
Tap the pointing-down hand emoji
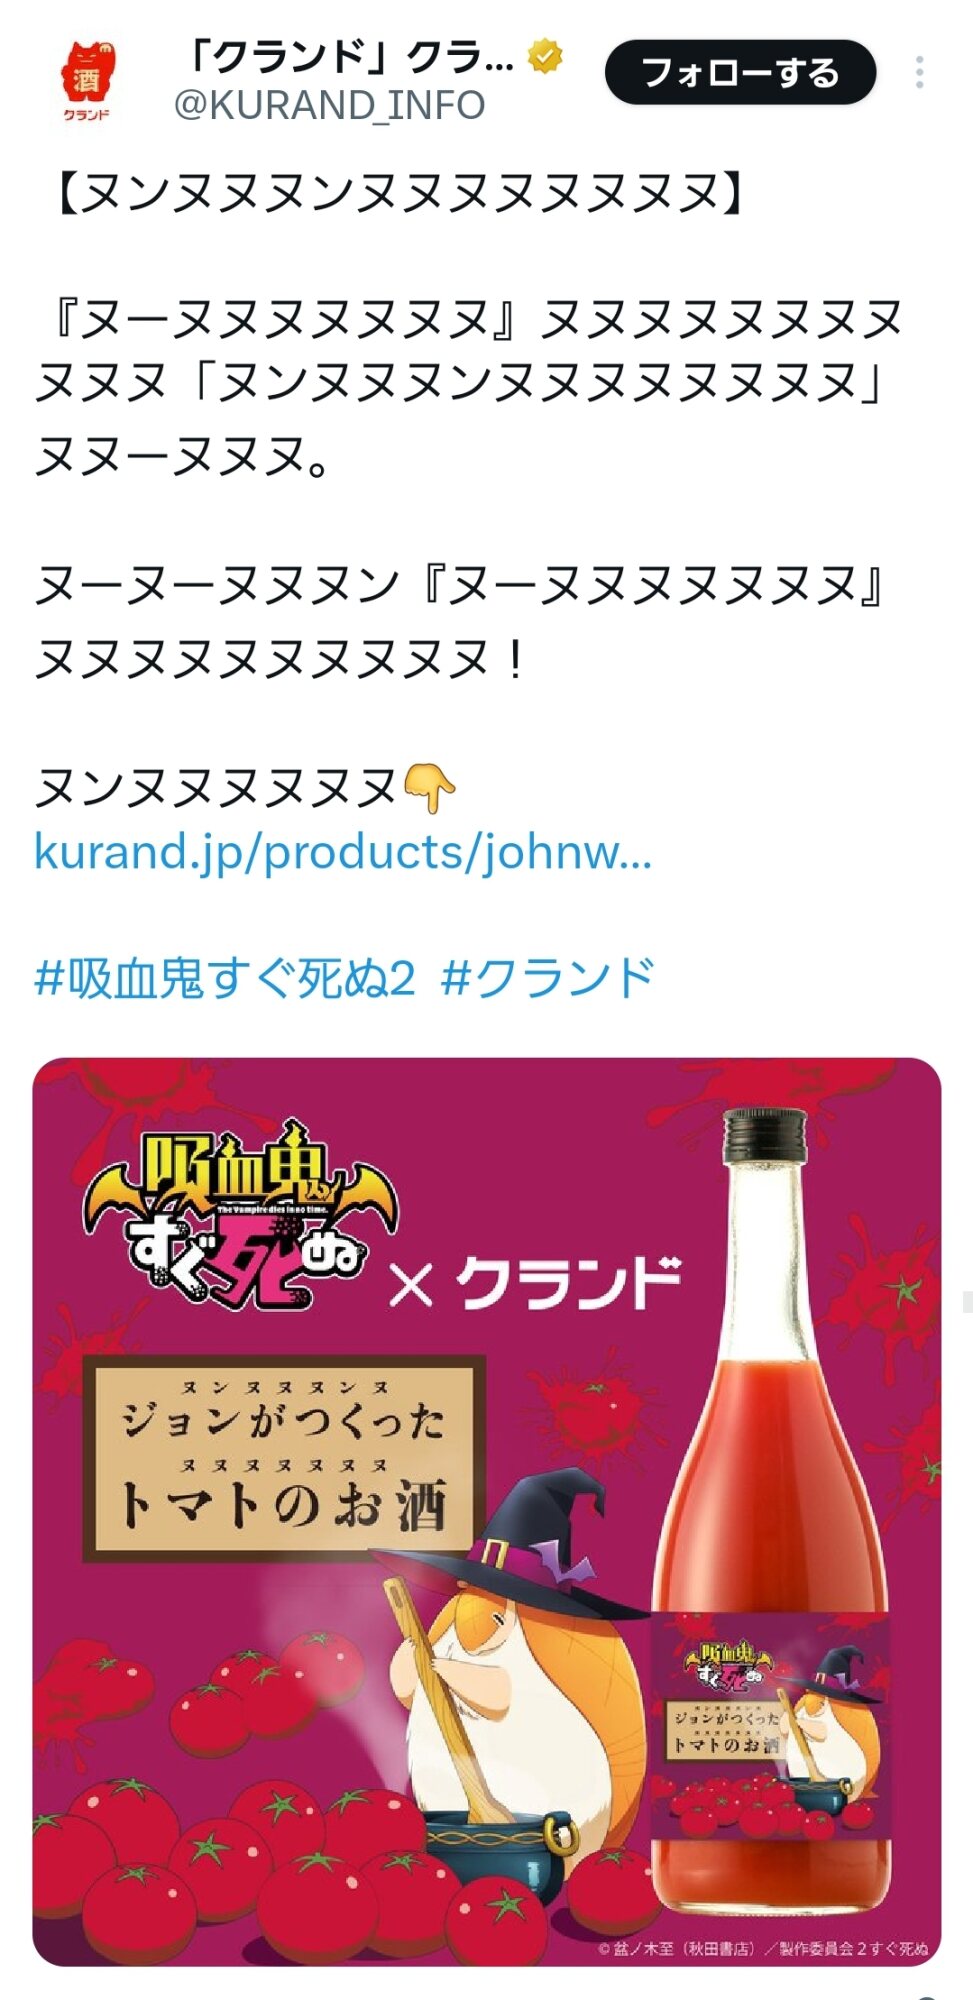[x=429, y=787]
